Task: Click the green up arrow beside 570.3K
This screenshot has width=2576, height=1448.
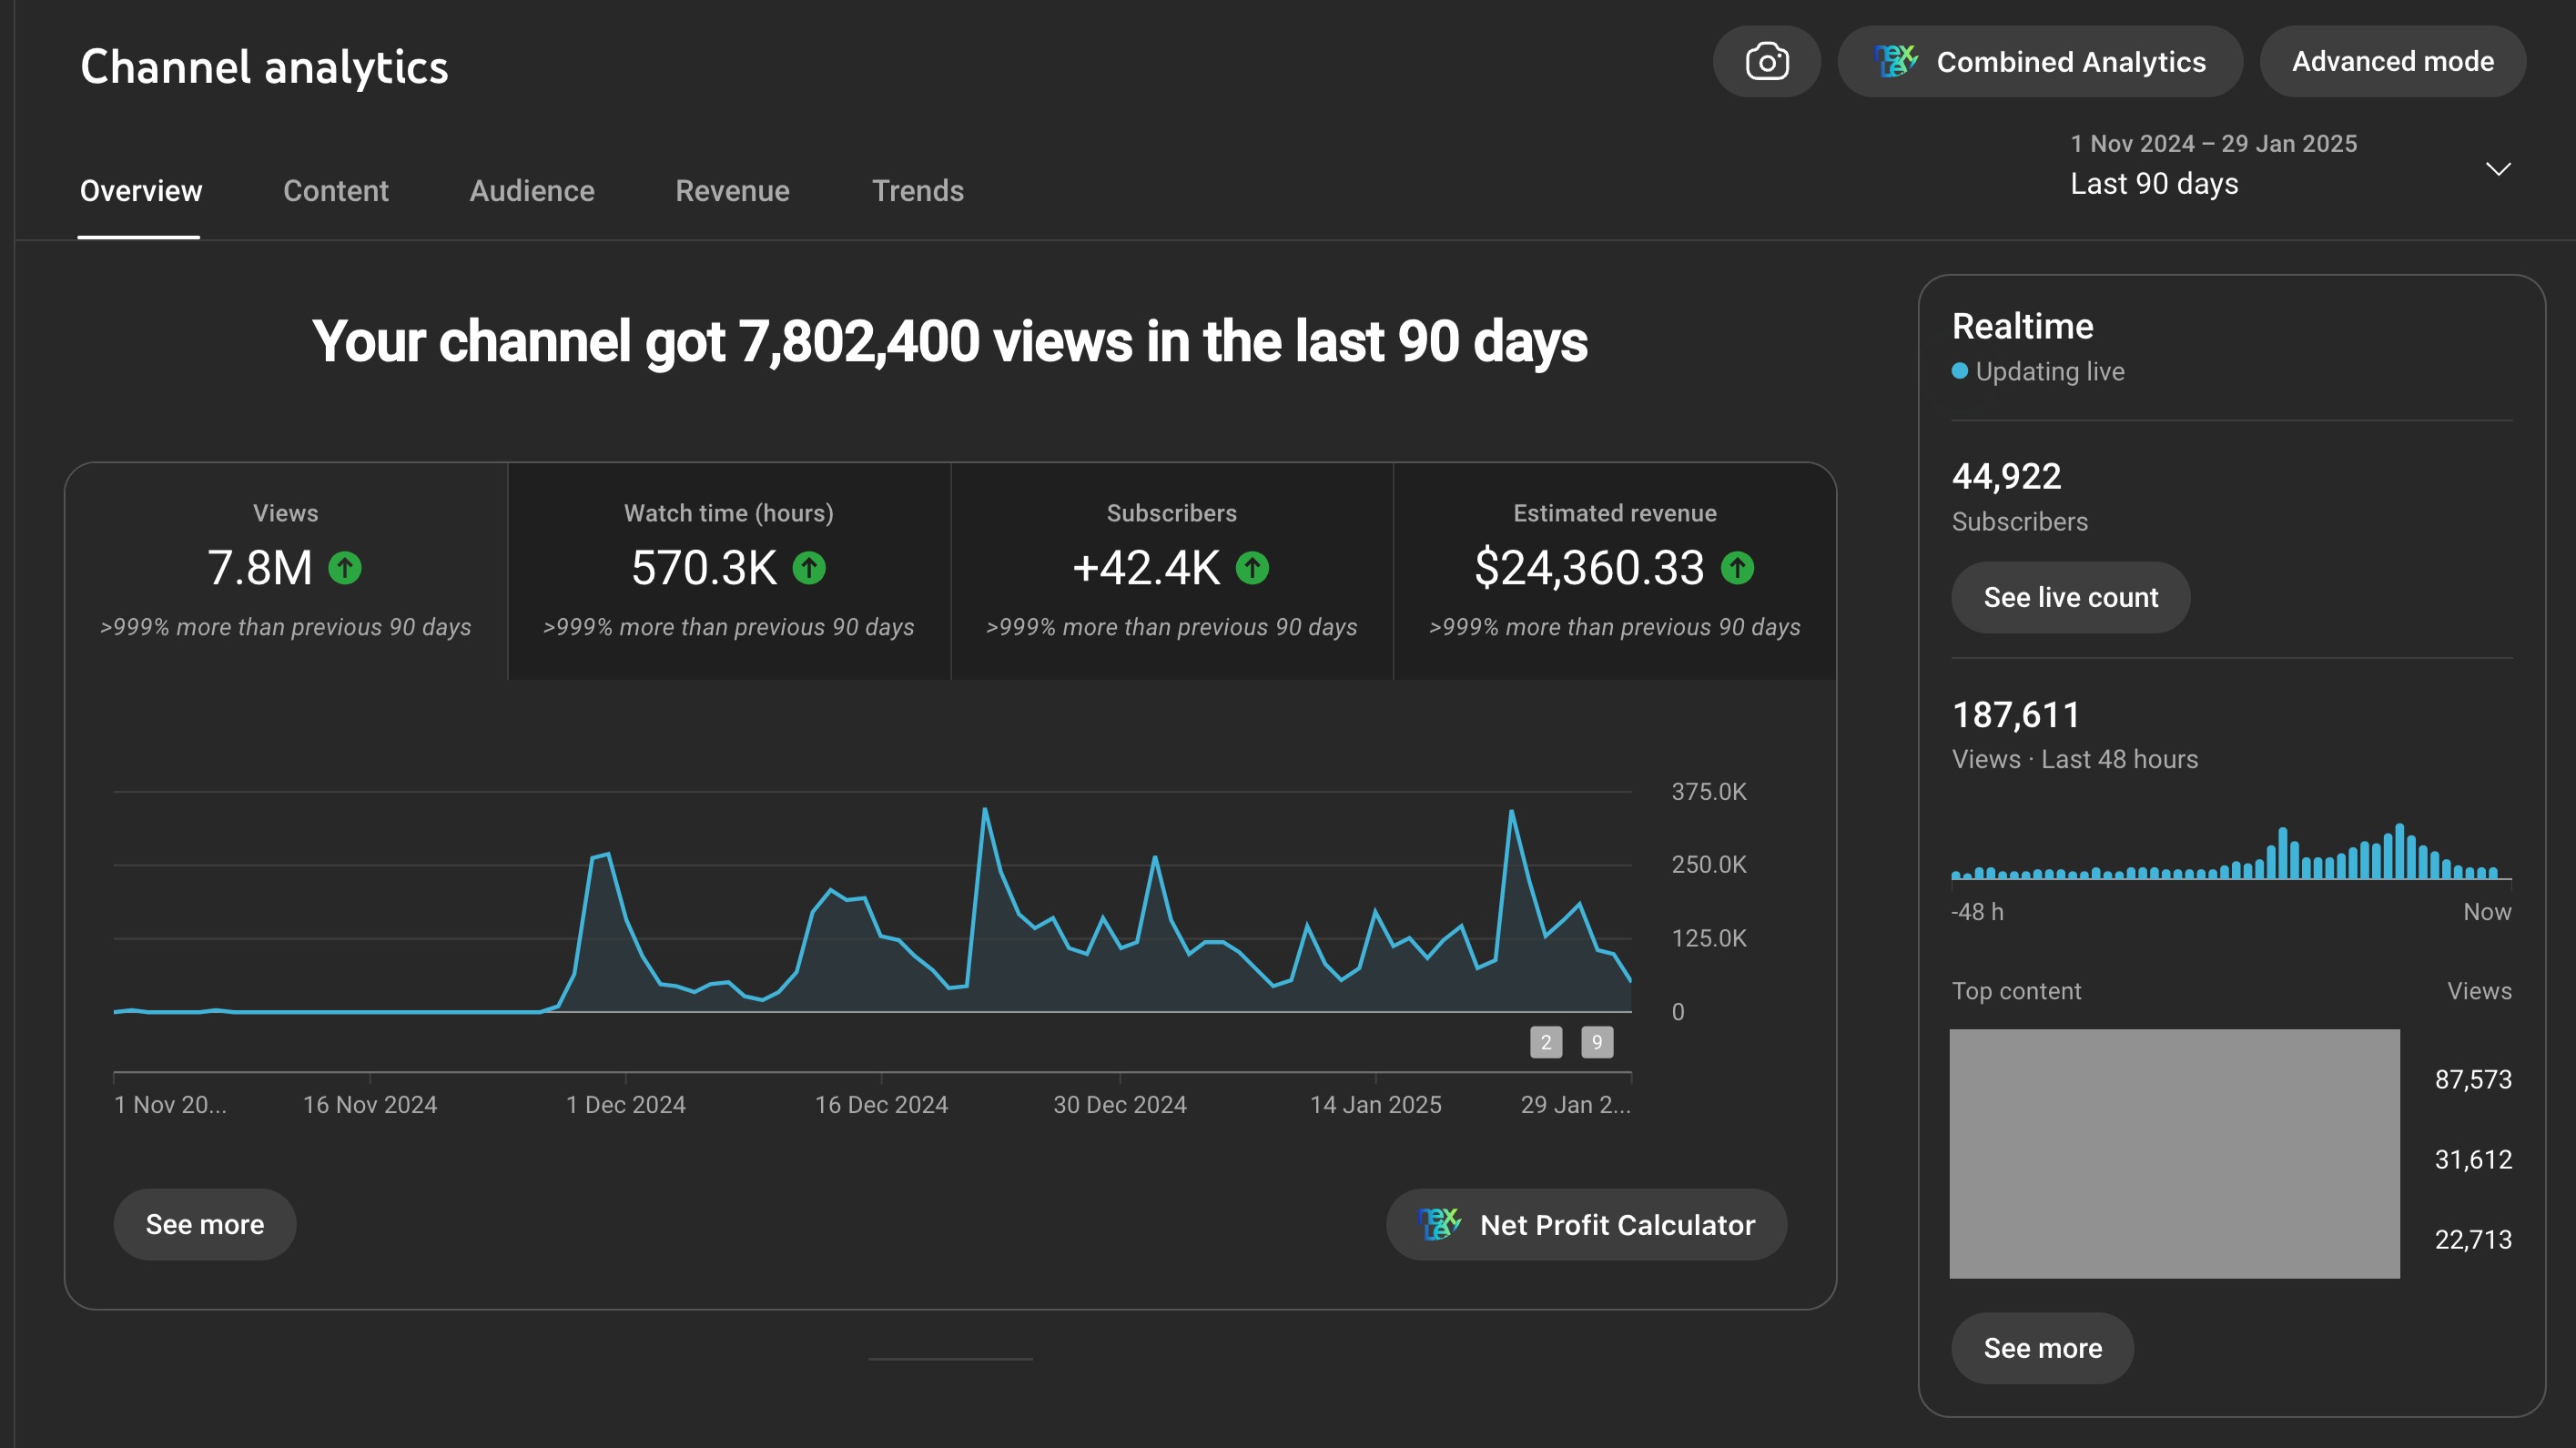Action: click(809, 568)
